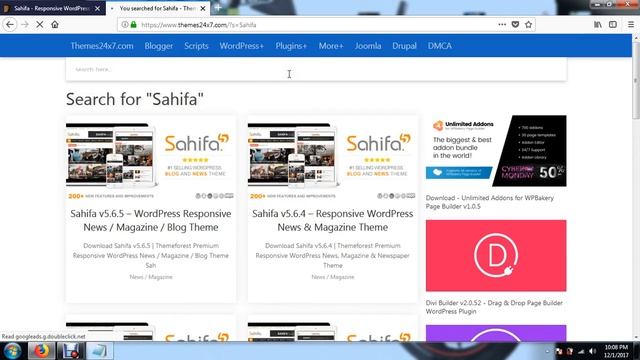Image resolution: width=640 pixels, height=360 pixels.
Task: Click the taskbar icon right of floppy disk
Action: point(99,351)
